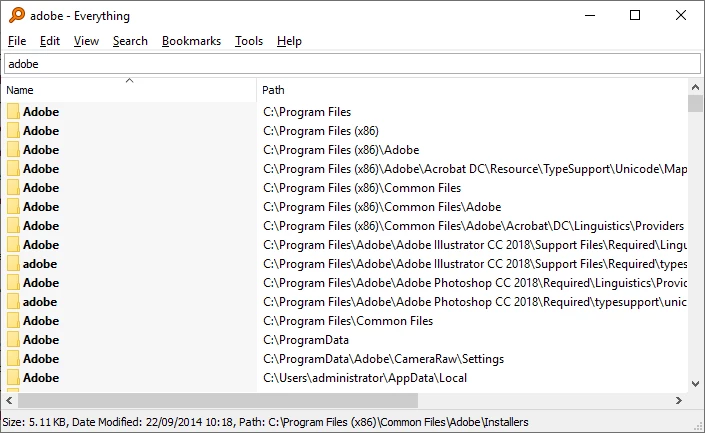Click lowercase adobe name in Photoshop typesupport row
Screen dimensions: 705x433
(40, 302)
